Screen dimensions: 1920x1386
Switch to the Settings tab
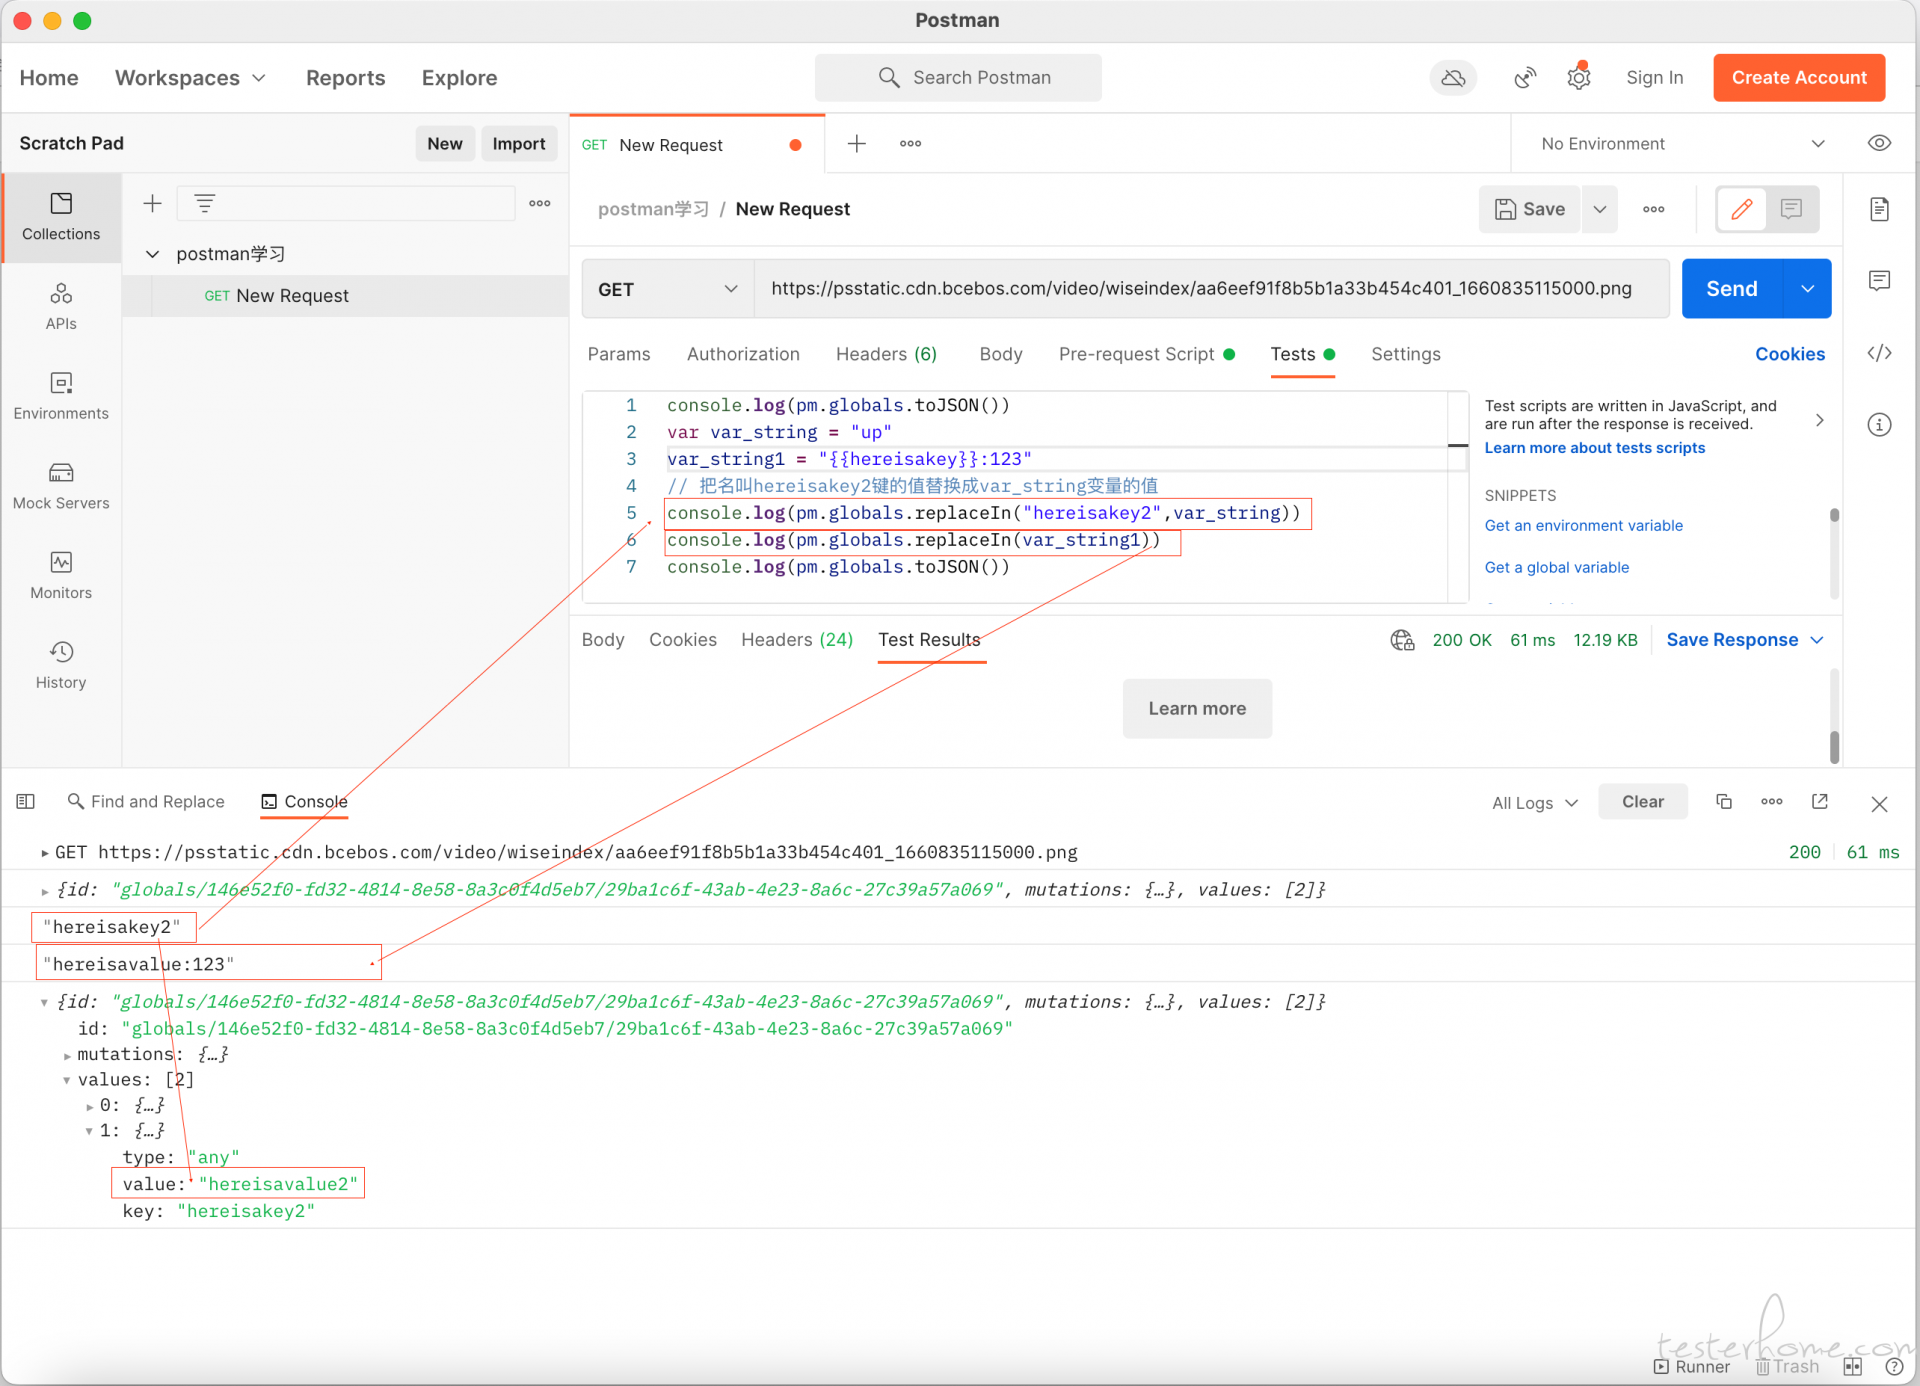1406,354
